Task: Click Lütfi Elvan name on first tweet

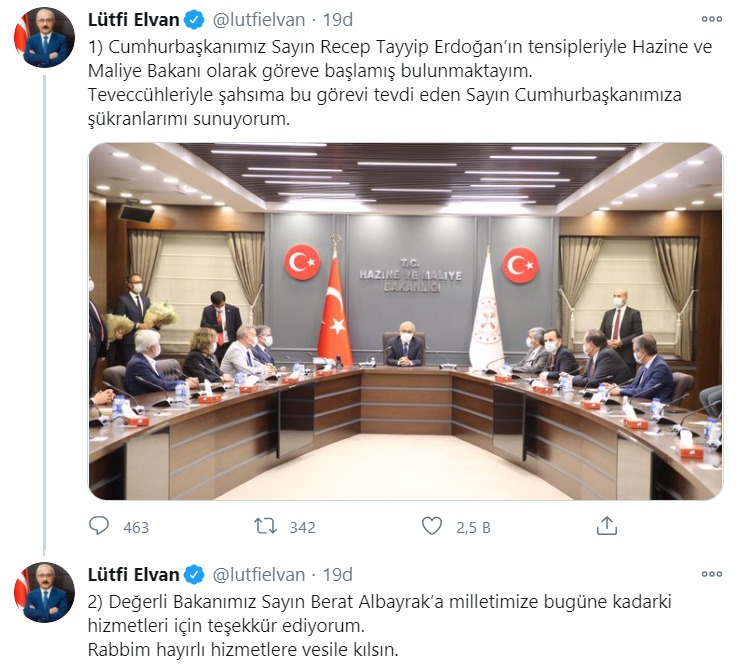Action: pos(134,20)
